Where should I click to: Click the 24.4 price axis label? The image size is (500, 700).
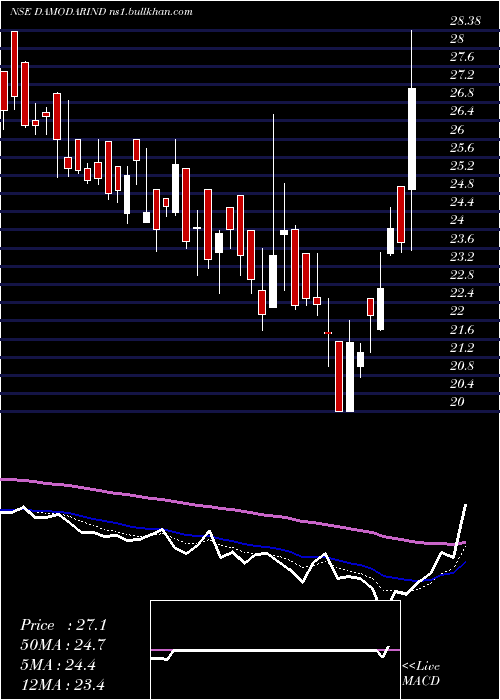click(x=462, y=202)
